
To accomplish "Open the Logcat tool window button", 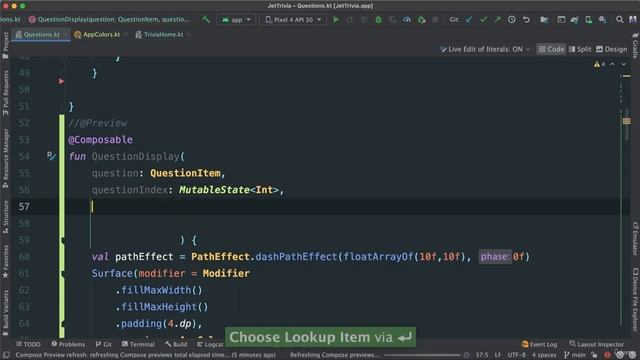I will pos(210,344).
